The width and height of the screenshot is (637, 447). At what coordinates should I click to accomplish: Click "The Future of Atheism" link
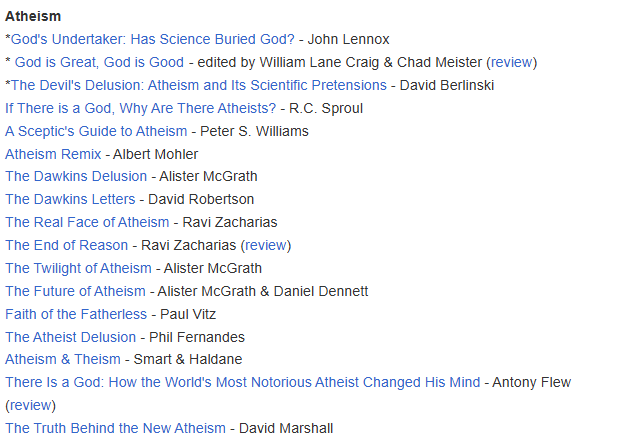[75, 291]
